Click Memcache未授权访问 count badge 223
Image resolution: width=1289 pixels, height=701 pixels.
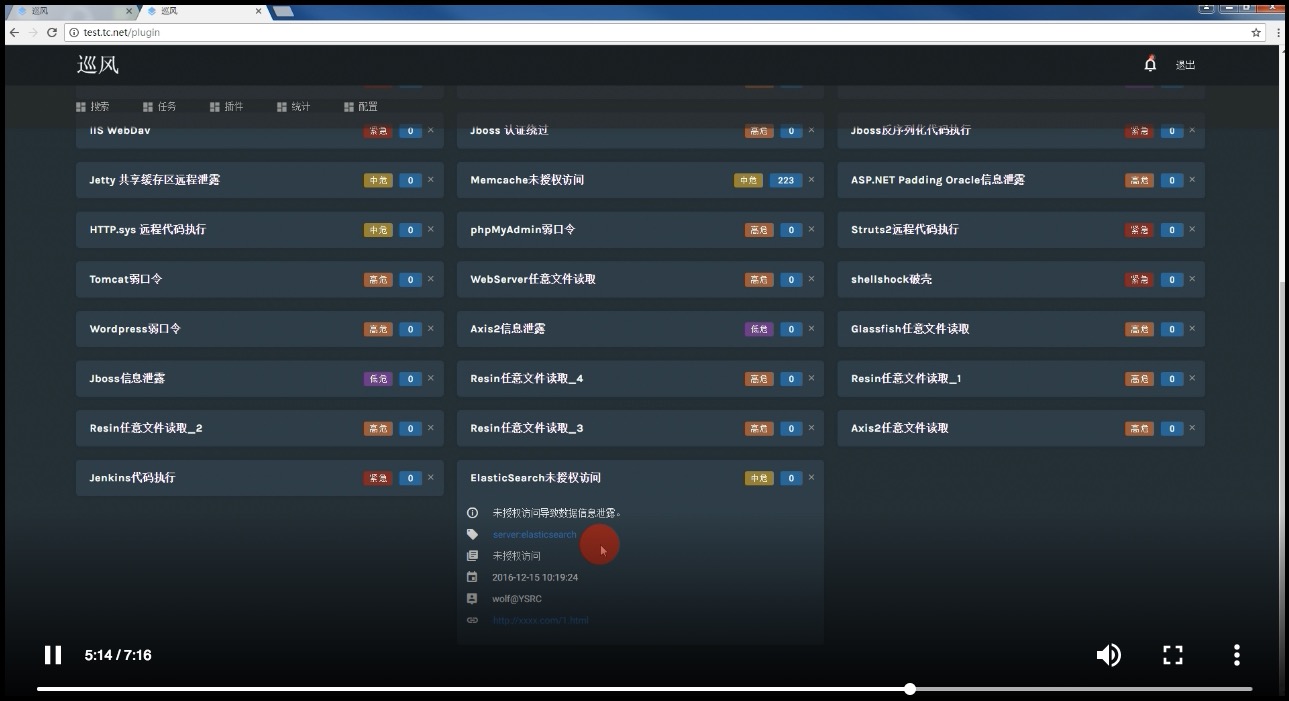786,180
